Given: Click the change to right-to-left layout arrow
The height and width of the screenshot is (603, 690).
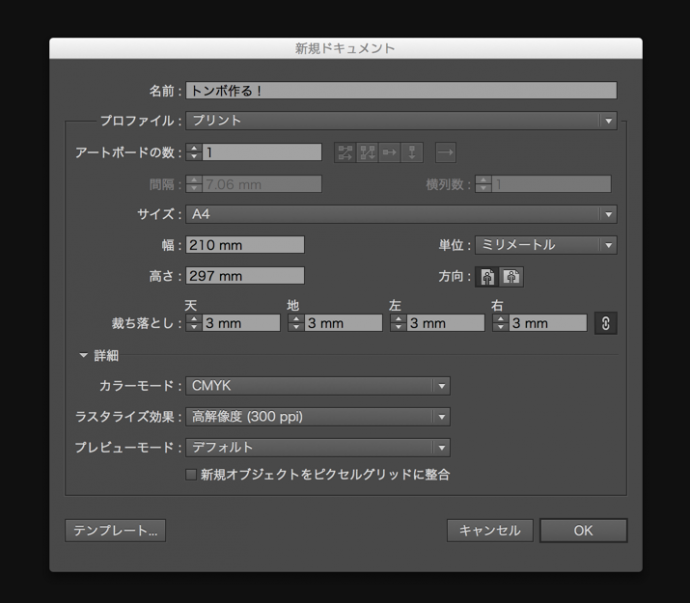Looking at the screenshot, I should tap(446, 153).
